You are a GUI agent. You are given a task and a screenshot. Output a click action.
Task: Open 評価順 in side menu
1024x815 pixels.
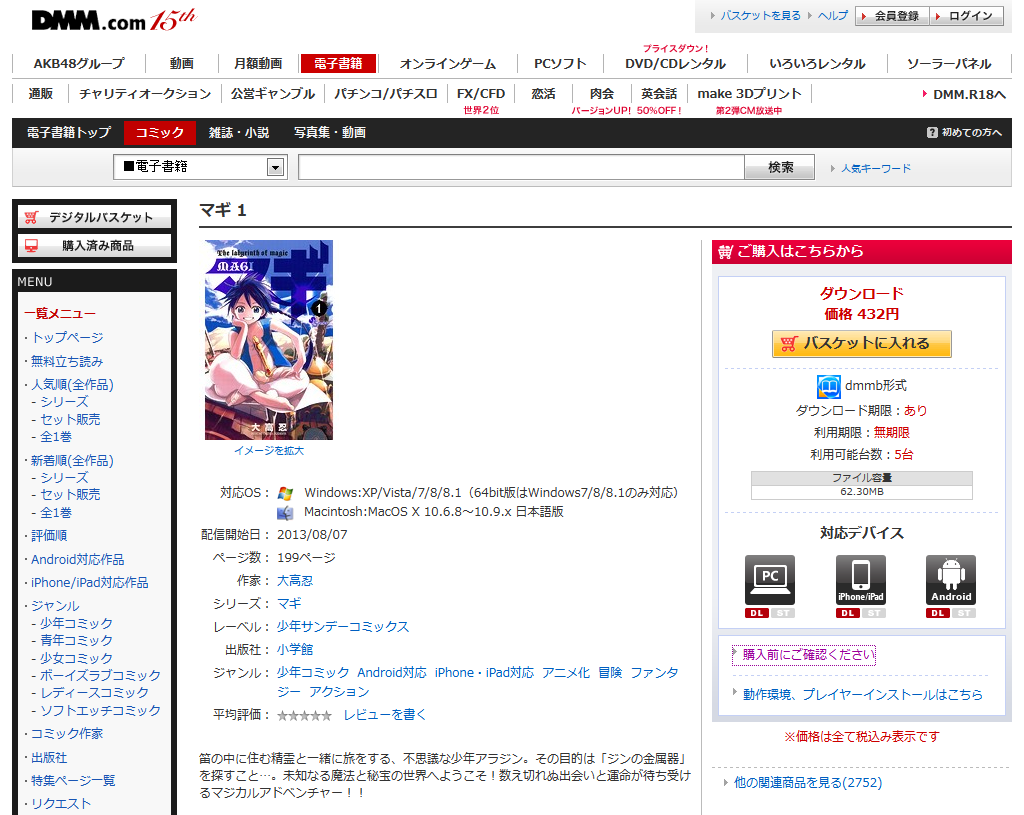49,535
